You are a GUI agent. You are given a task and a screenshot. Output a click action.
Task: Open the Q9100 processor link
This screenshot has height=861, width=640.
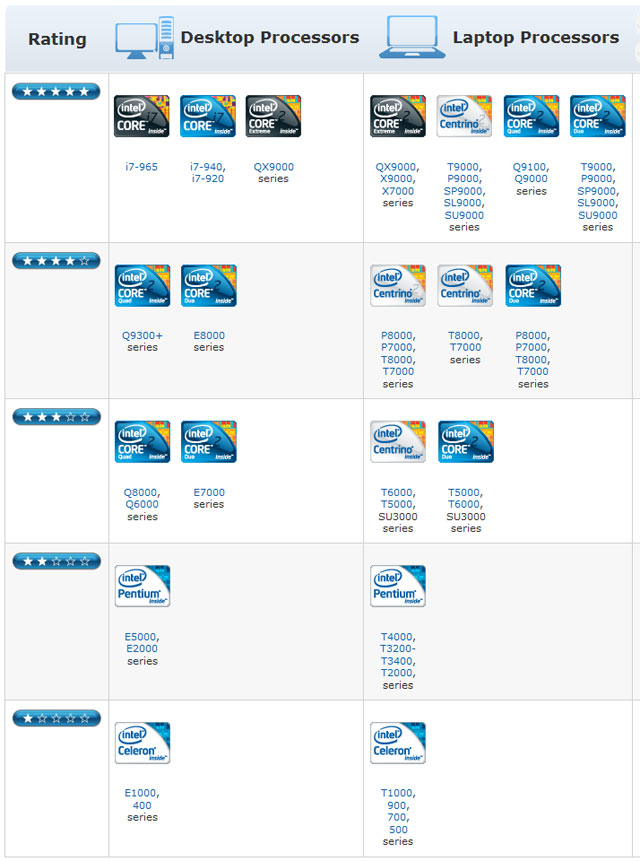(x=531, y=166)
